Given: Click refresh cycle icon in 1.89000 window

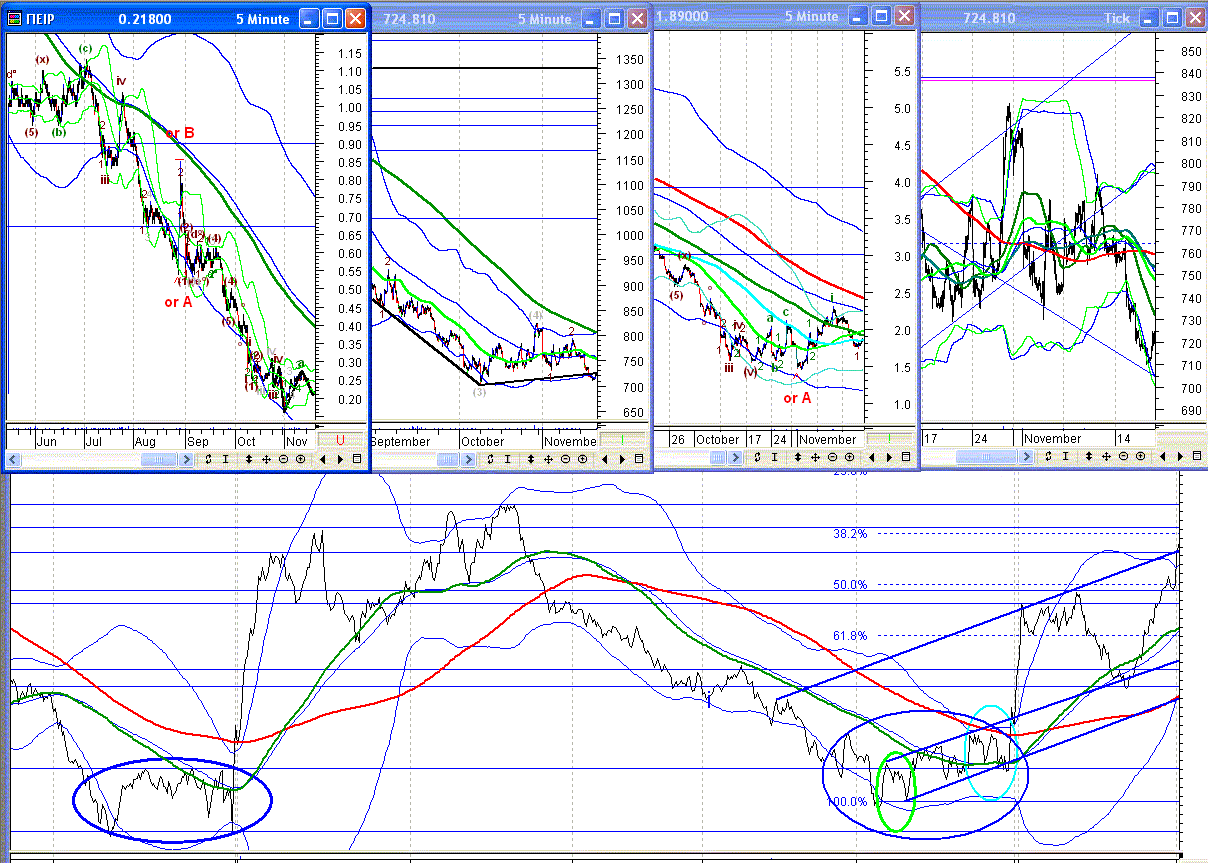Looking at the screenshot, I should point(758,457).
